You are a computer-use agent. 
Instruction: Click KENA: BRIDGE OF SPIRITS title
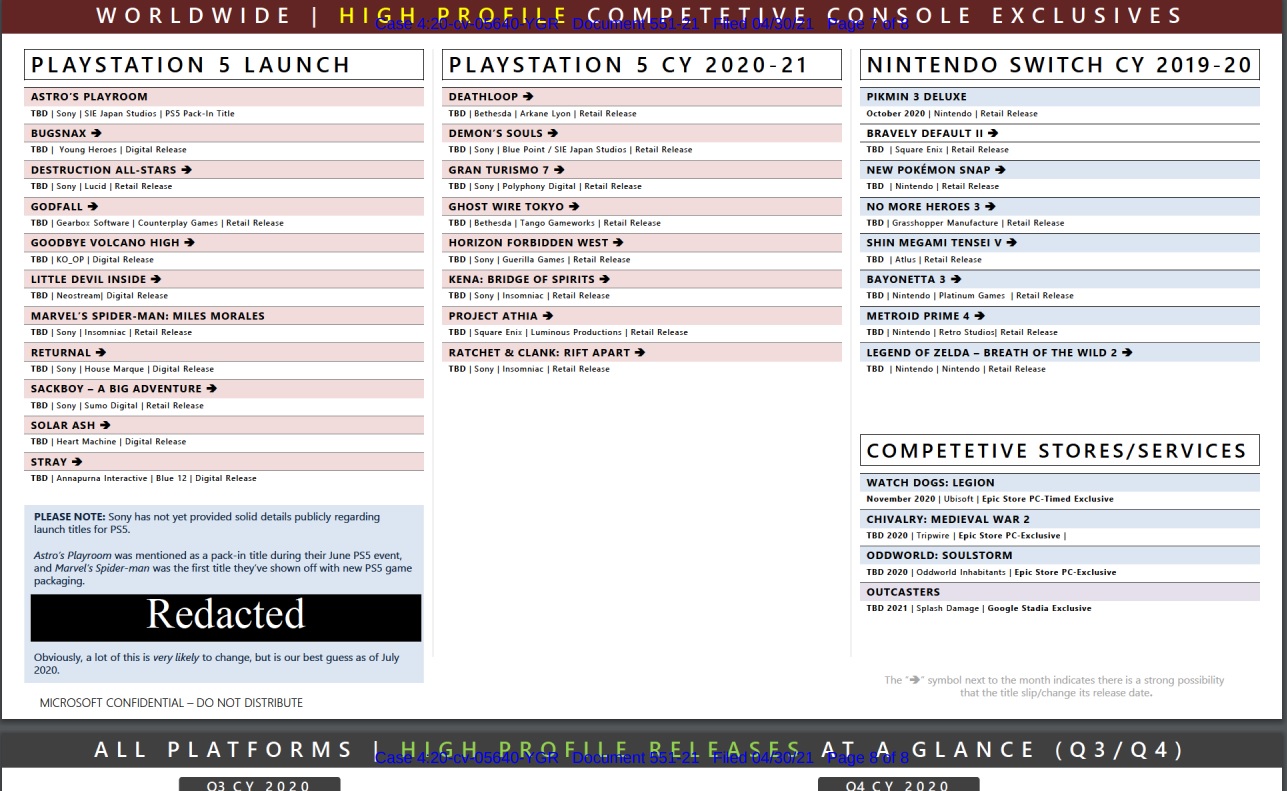(x=529, y=279)
